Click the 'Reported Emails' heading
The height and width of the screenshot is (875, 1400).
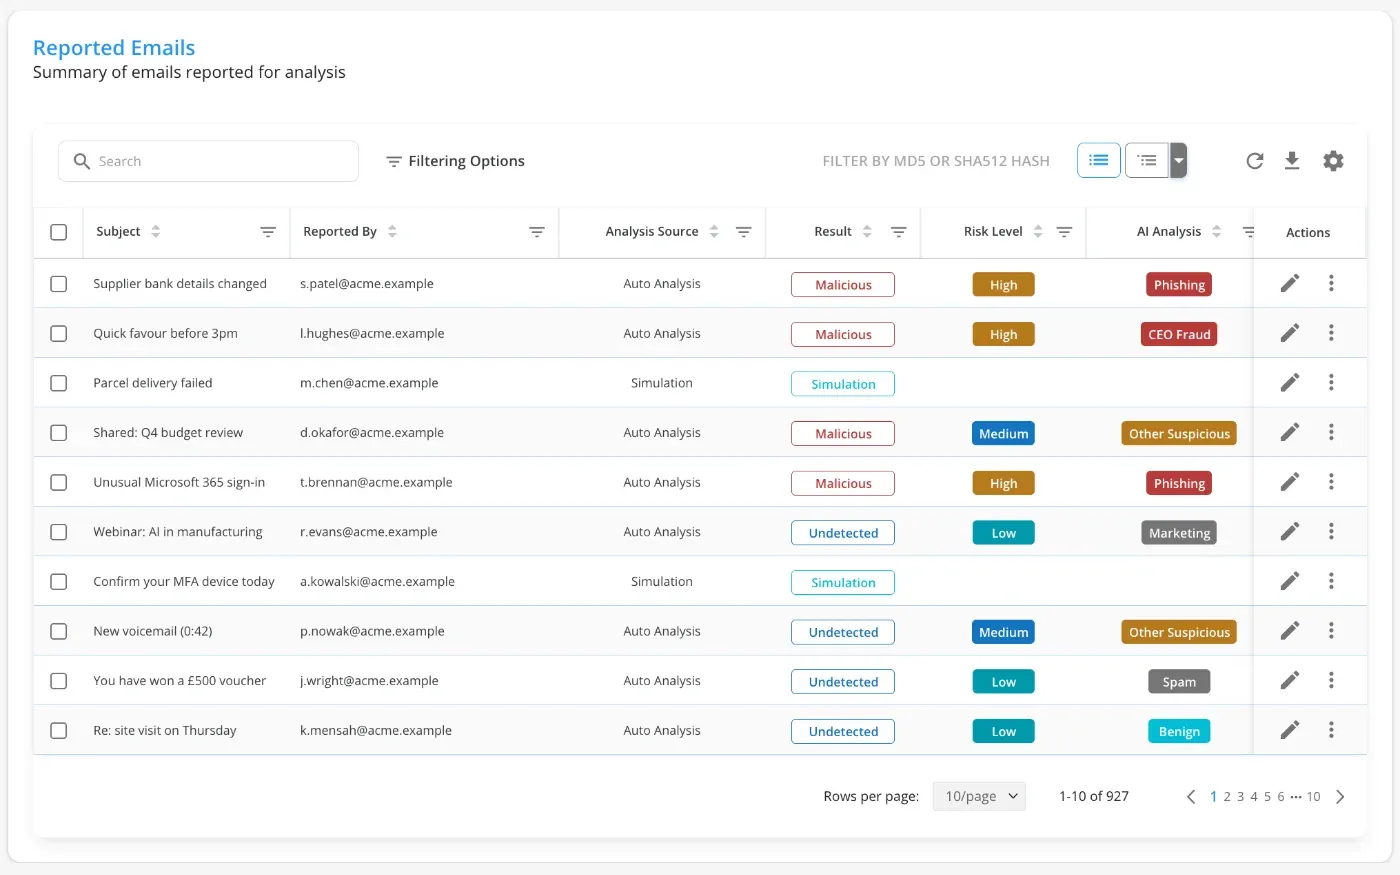tap(114, 47)
